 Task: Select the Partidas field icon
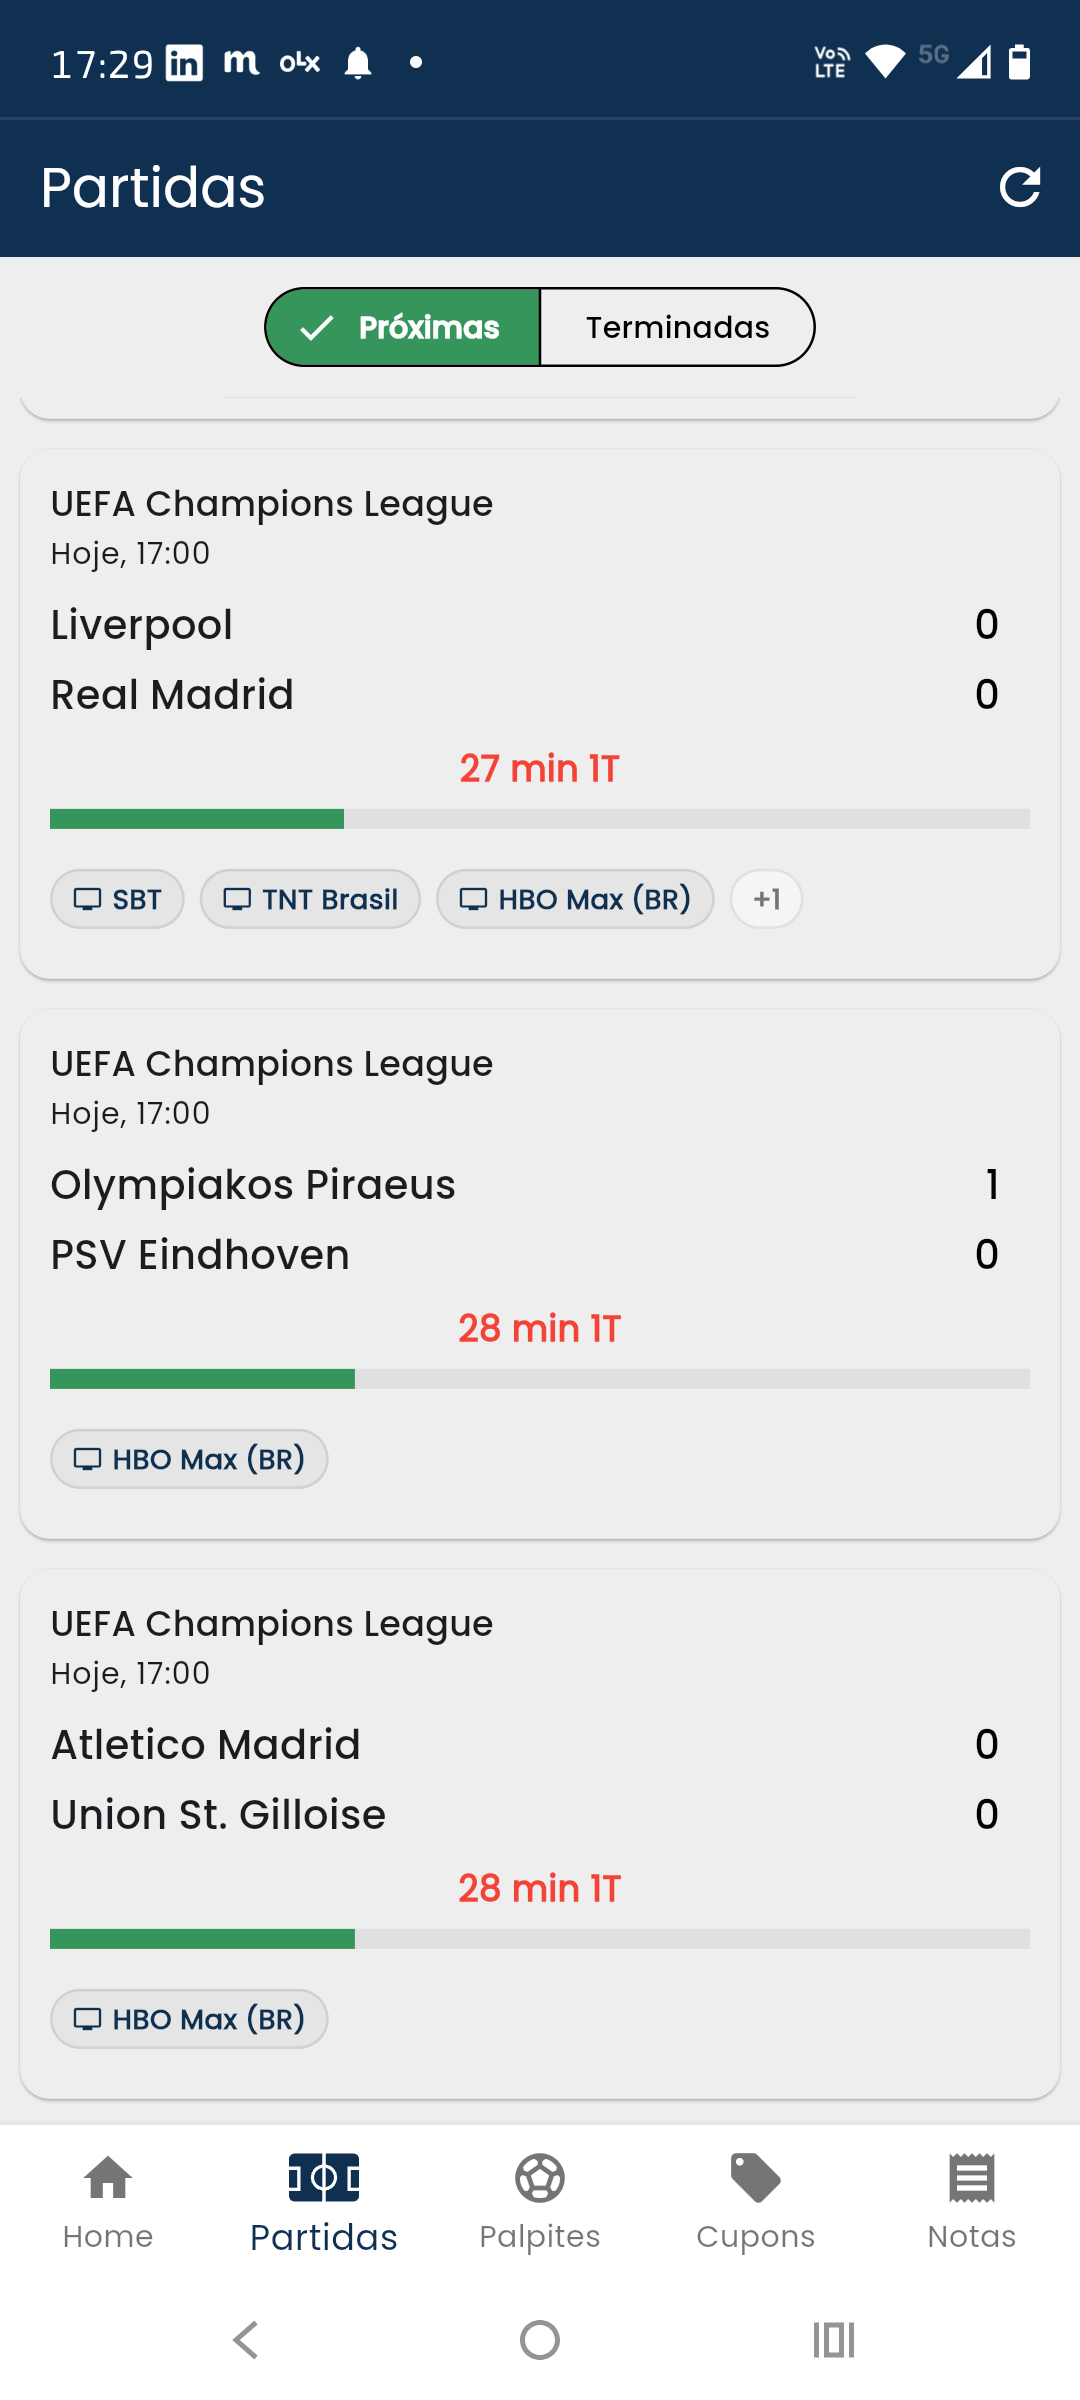324,2178
